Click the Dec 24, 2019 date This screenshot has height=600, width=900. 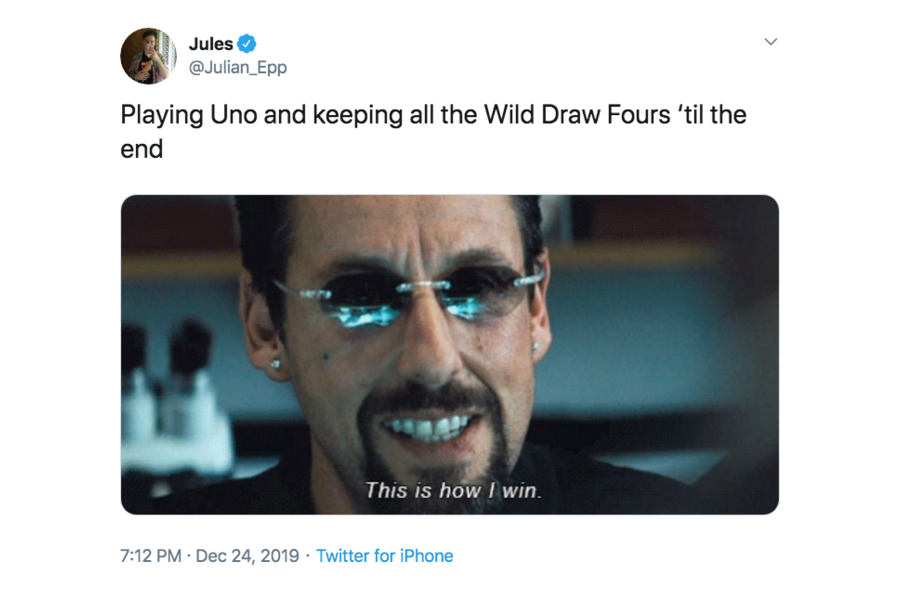click(x=247, y=556)
